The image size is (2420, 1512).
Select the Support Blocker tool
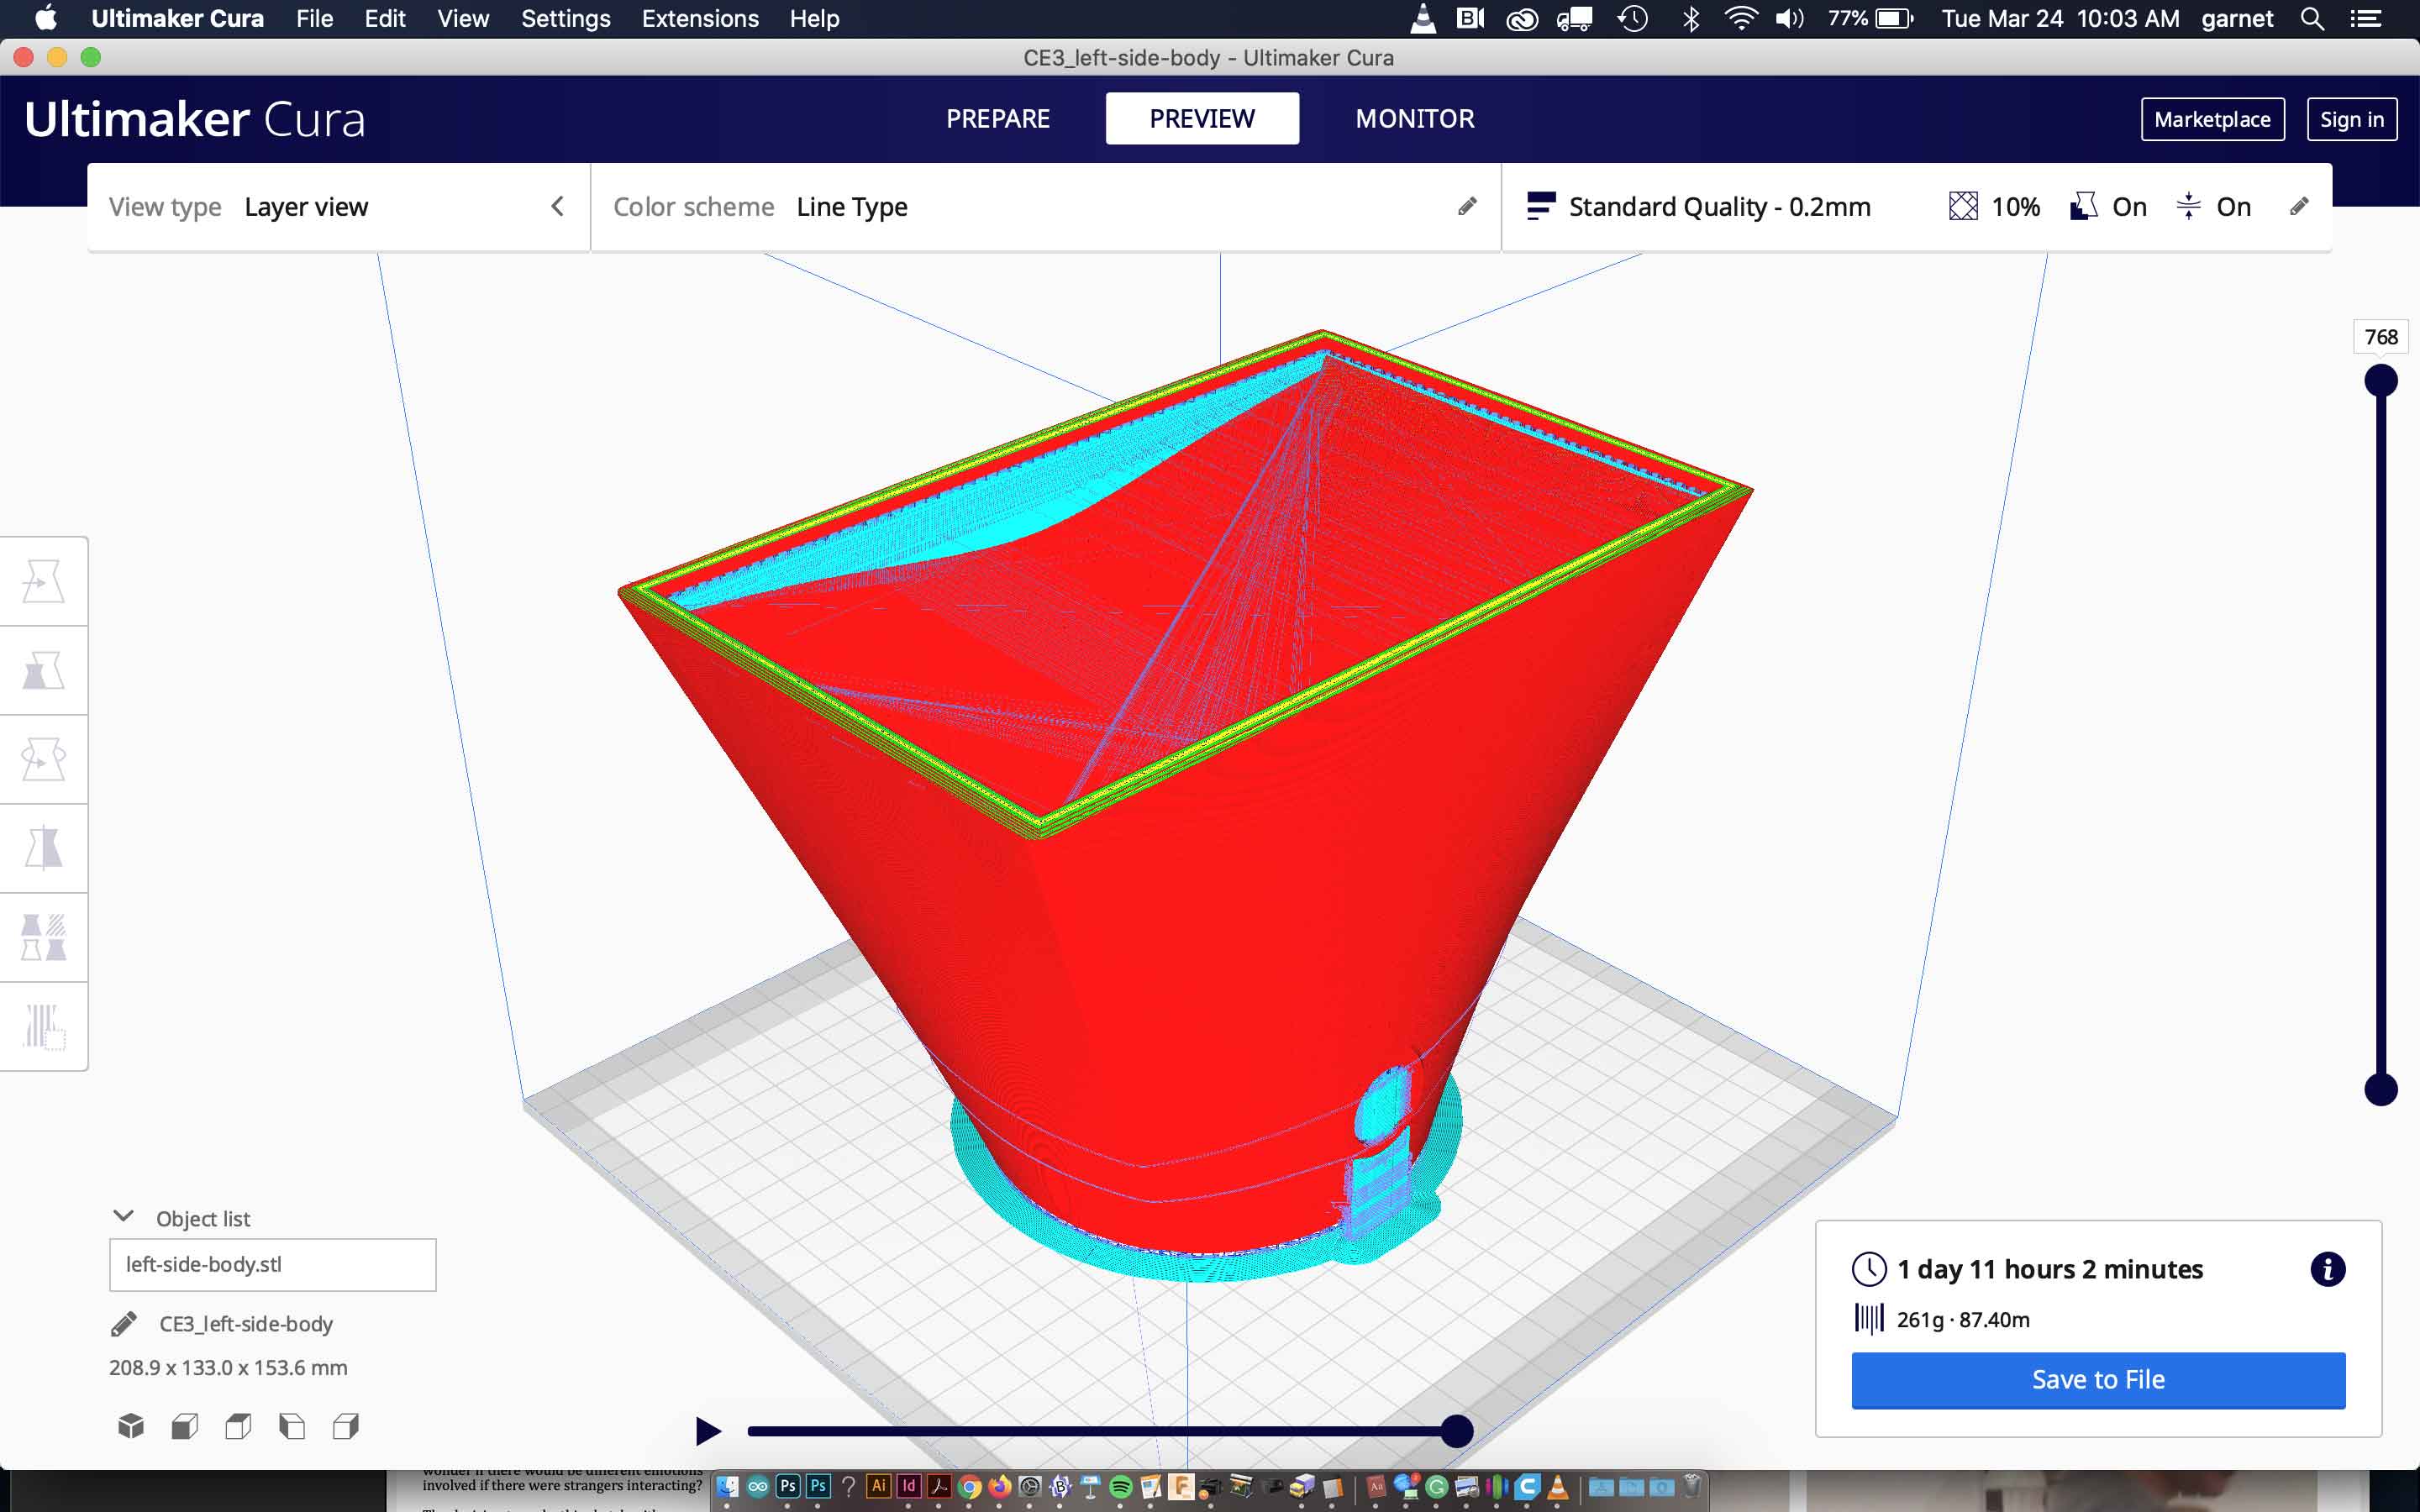point(43,1026)
